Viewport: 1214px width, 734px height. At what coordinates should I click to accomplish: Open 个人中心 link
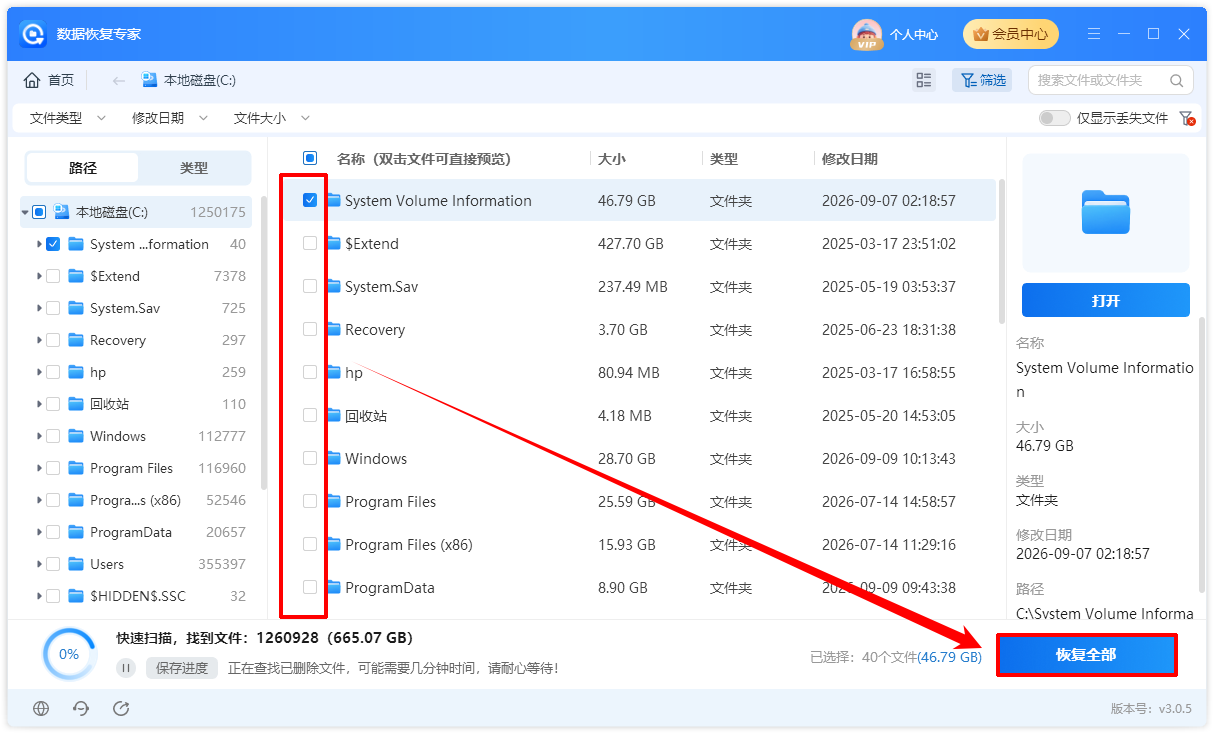click(x=914, y=34)
